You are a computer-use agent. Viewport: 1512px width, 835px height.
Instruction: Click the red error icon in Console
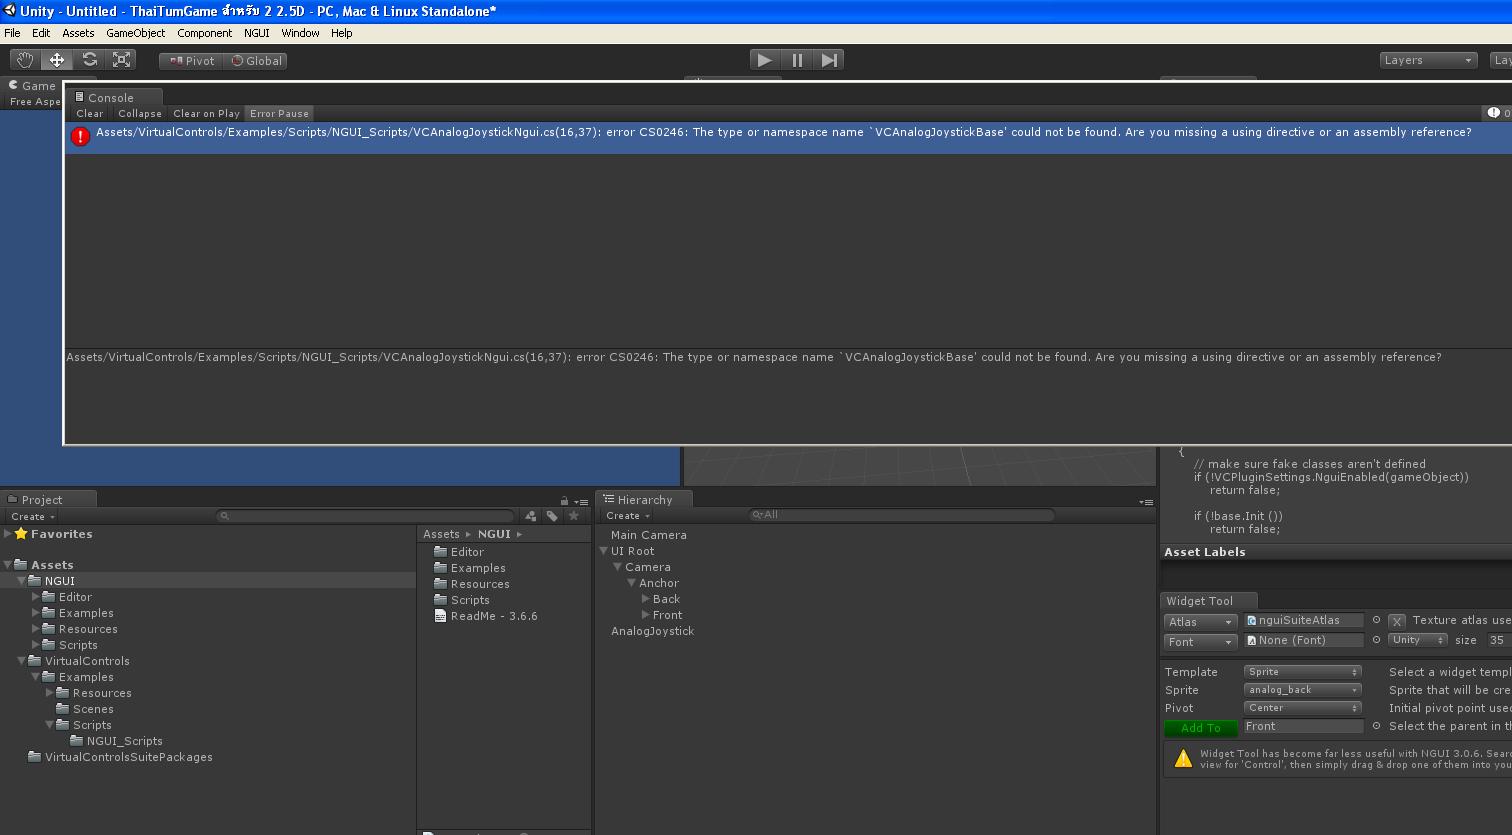[80, 135]
